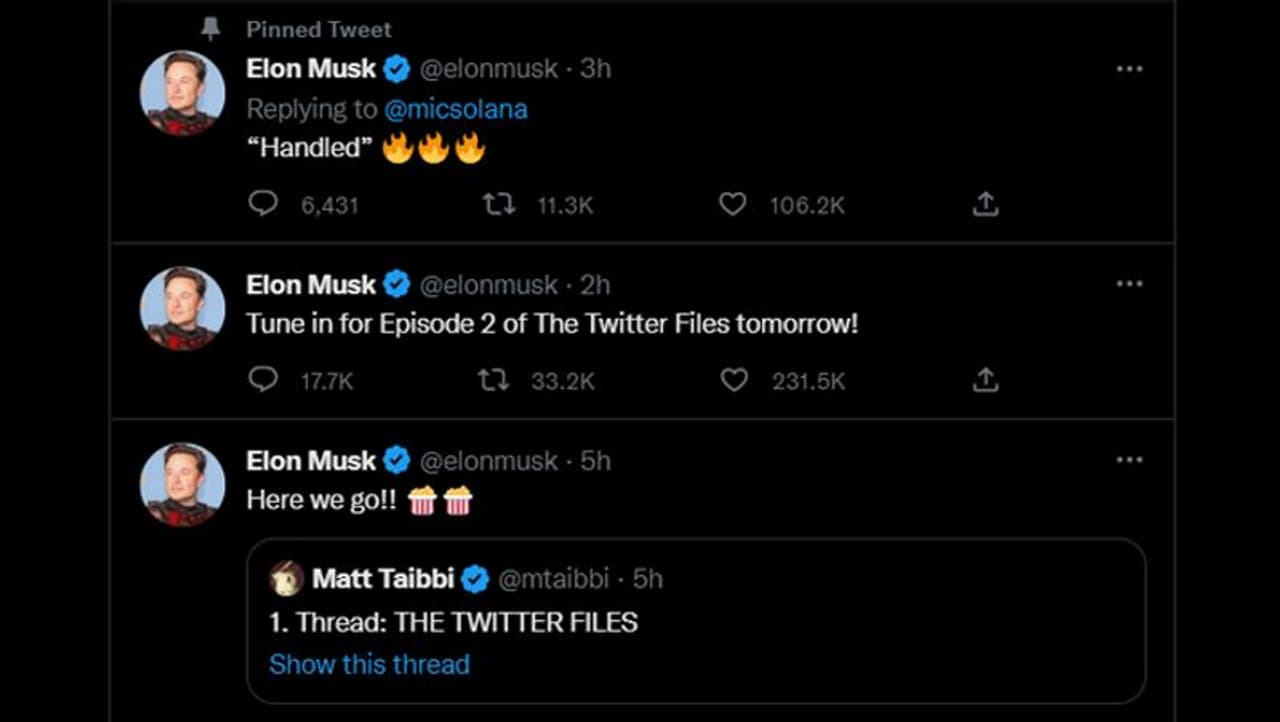Click Matt Taibbi's small avatar in quote
Viewport: 1280px width, 722px height.
click(x=287, y=578)
